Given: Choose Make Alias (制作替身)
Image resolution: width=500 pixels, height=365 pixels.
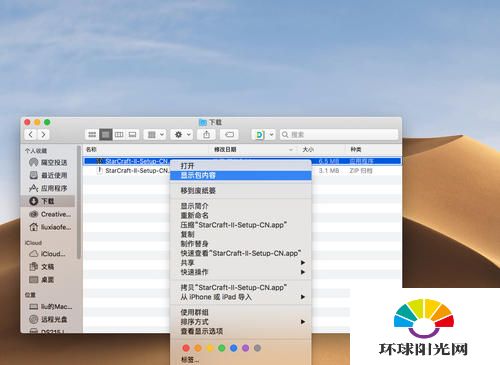Looking at the screenshot, I should coord(241,244).
